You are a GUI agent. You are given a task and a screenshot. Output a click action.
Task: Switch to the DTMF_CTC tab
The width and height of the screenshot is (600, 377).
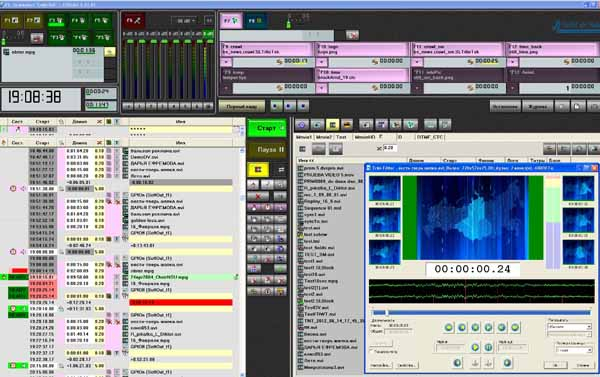click(x=430, y=137)
